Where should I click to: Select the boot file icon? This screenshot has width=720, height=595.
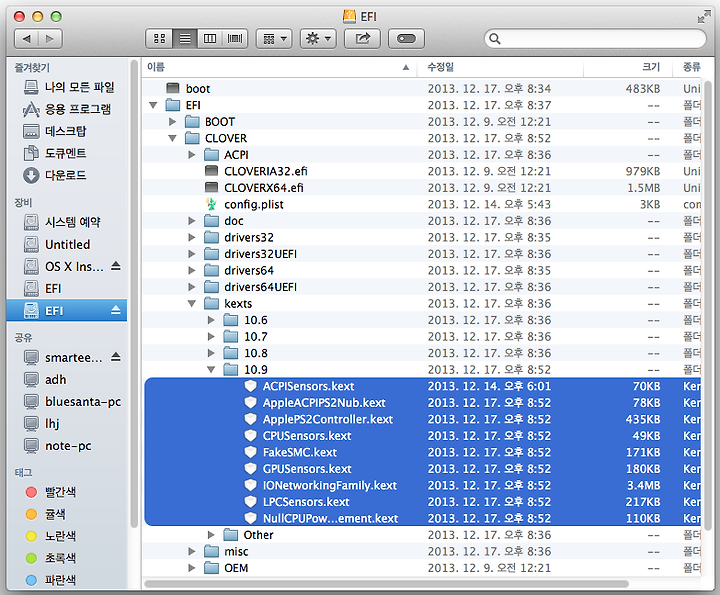tap(173, 88)
